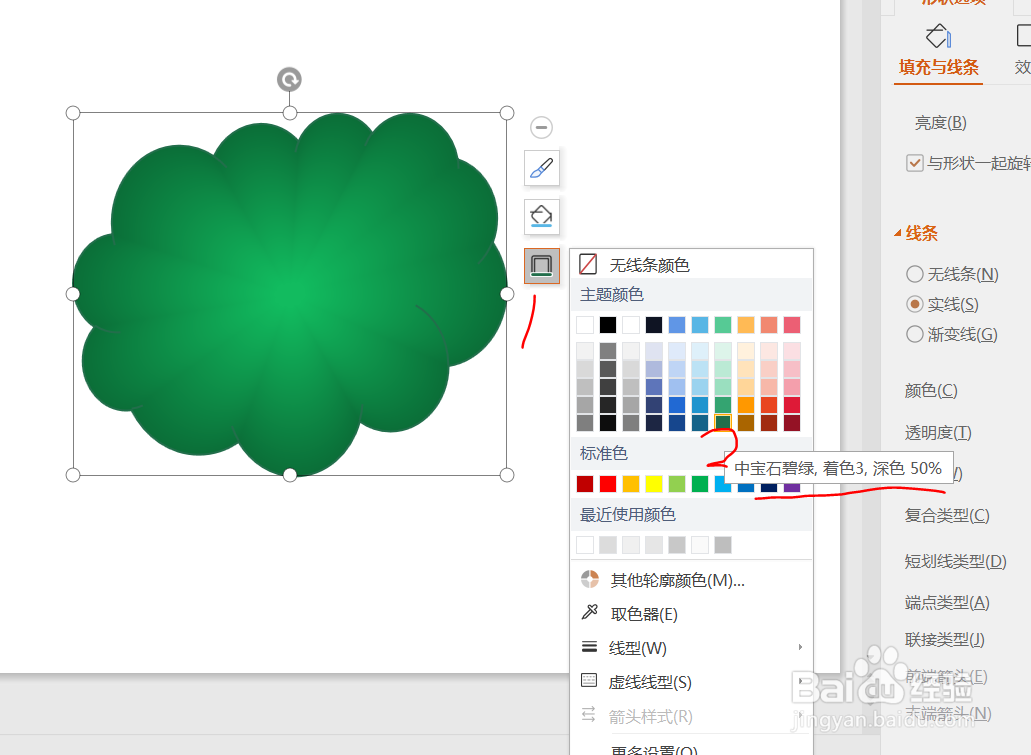Click the 端点类型(A) label

pyautogui.click(x=947, y=602)
